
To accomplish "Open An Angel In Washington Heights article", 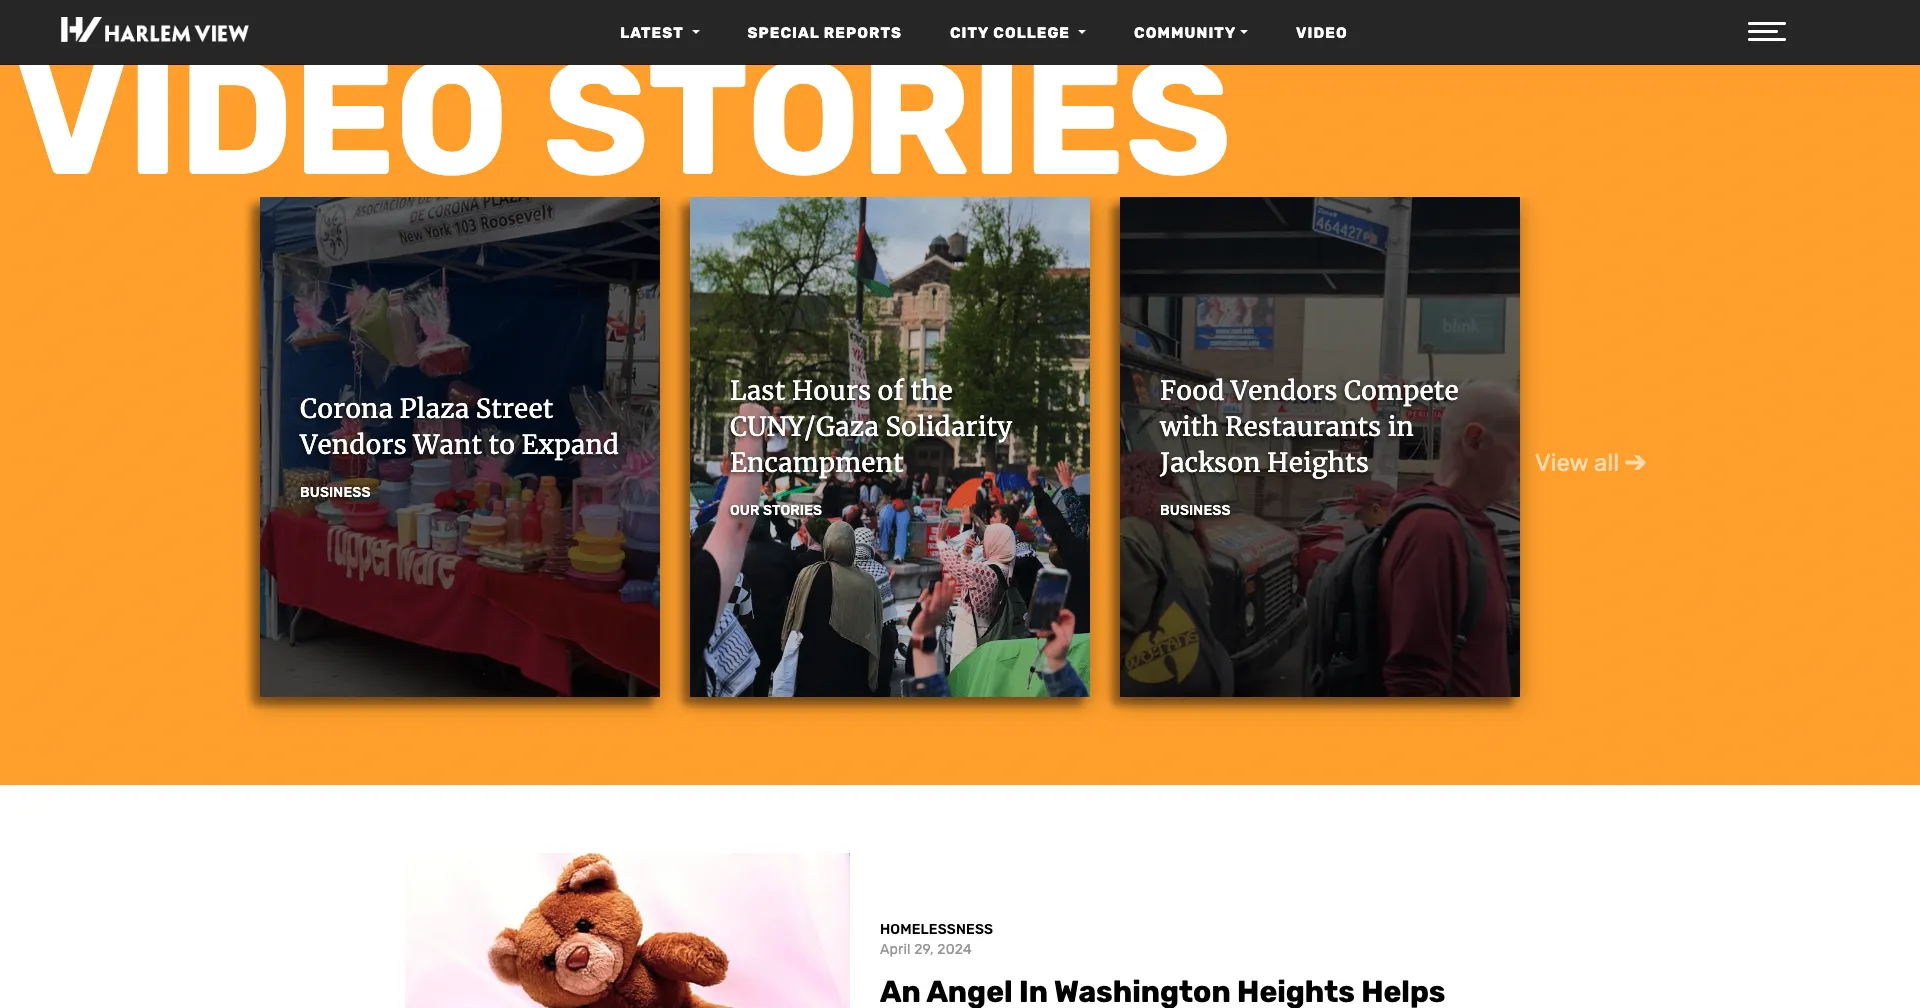I will coord(1162,991).
